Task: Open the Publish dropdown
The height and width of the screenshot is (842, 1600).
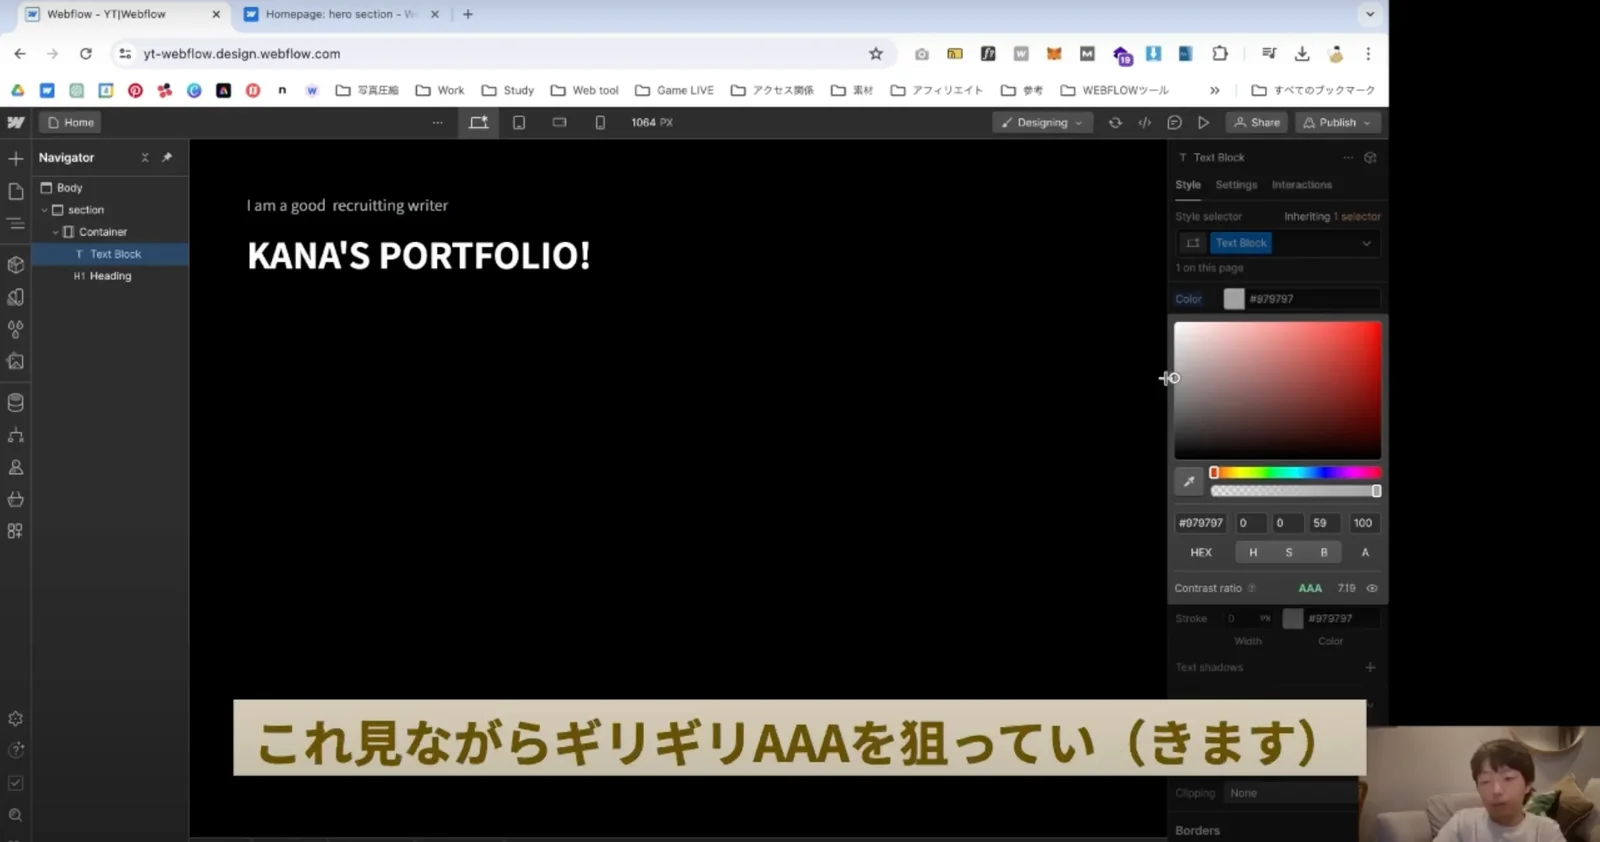Action: 1337,122
